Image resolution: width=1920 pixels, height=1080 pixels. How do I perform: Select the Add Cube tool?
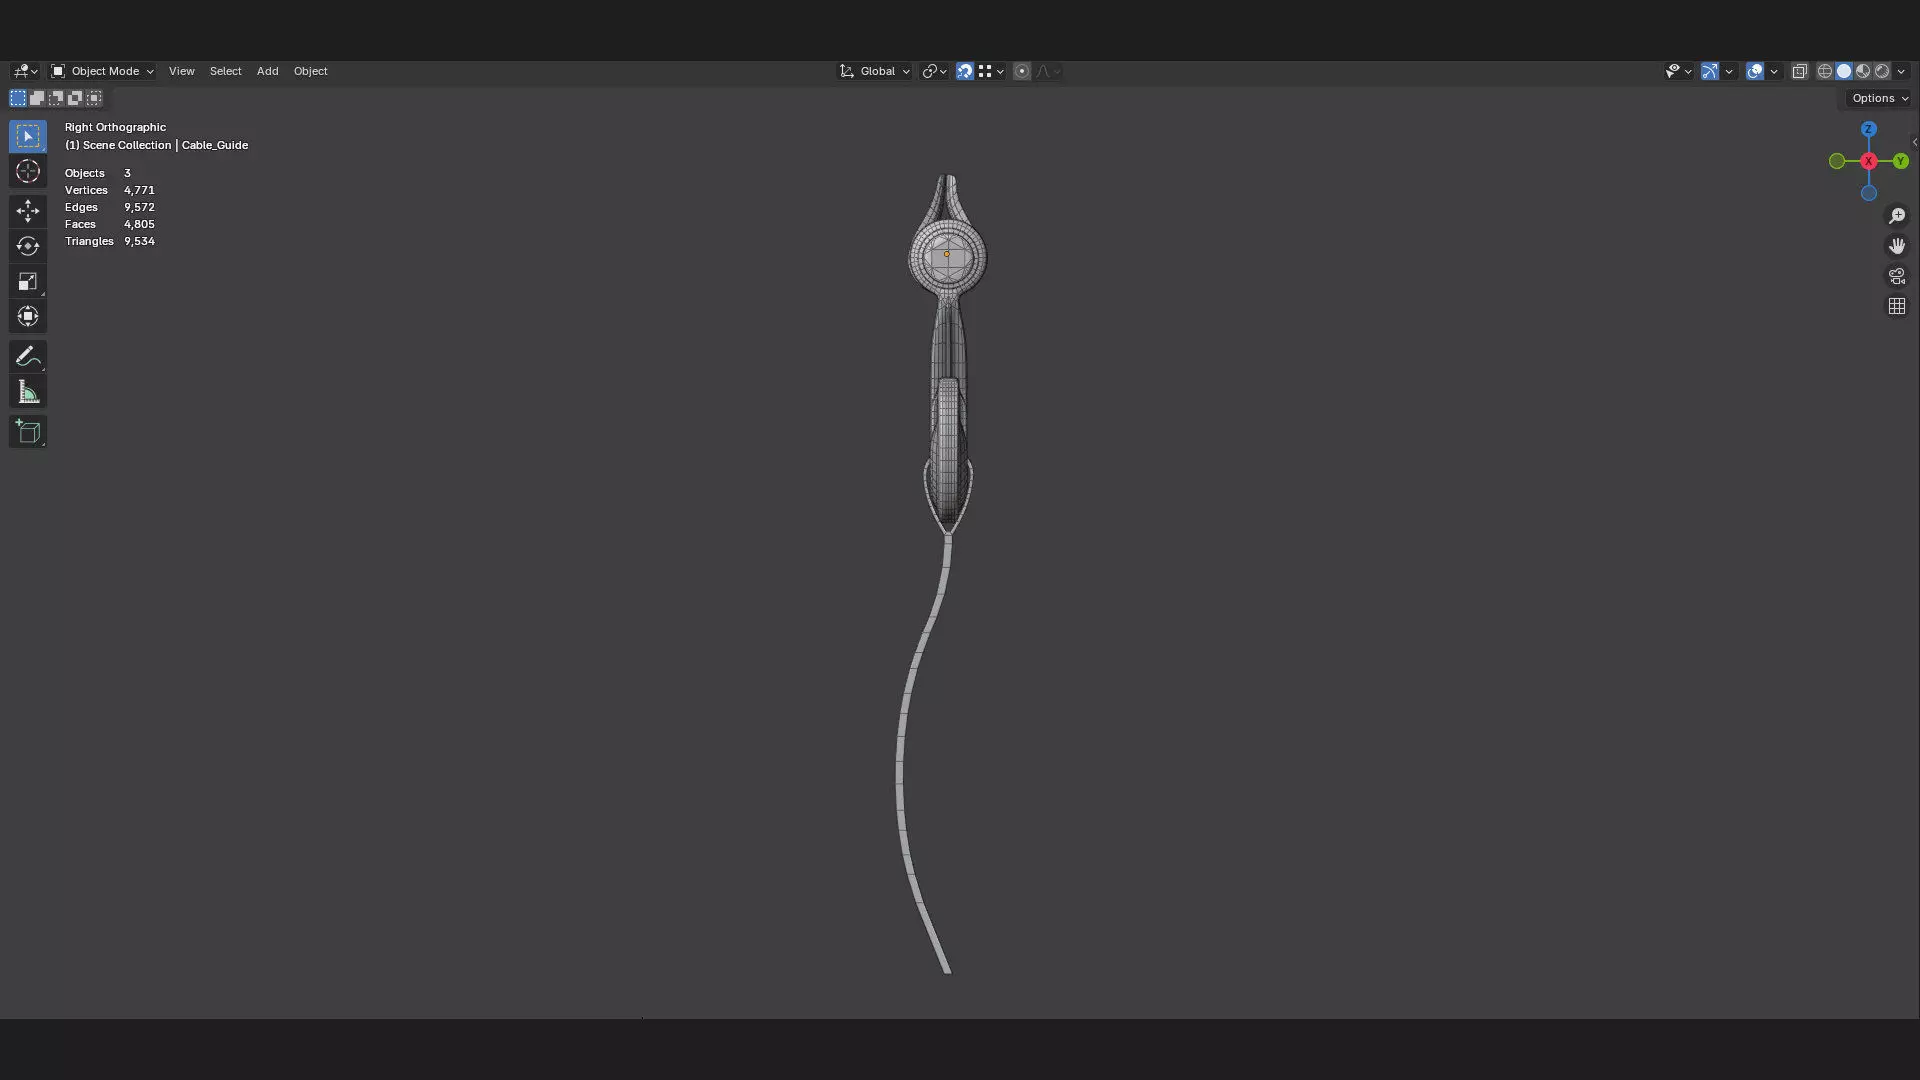(28, 432)
